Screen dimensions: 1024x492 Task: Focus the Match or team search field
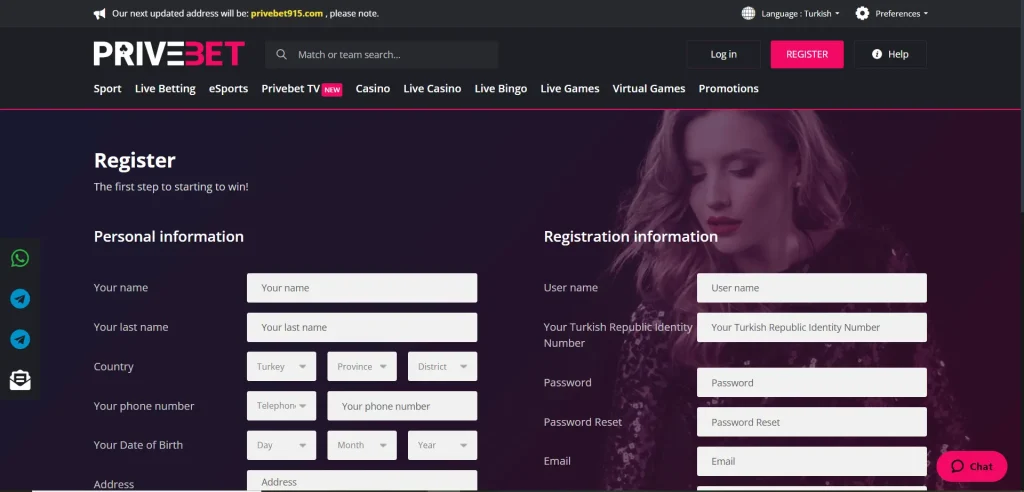(382, 54)
